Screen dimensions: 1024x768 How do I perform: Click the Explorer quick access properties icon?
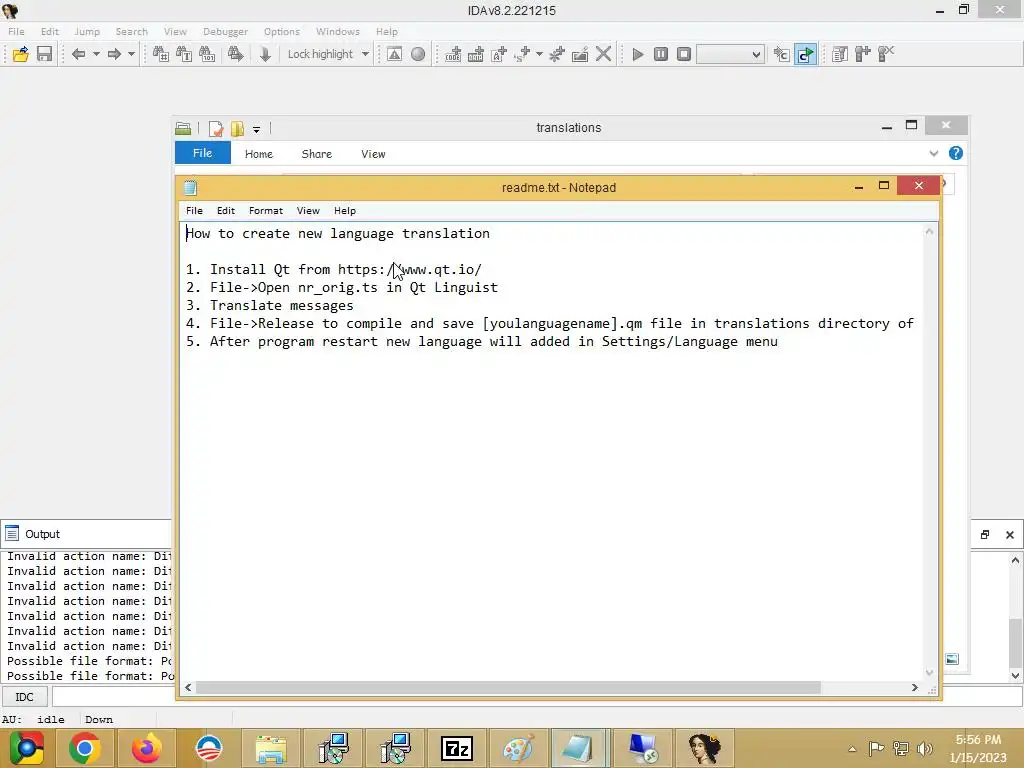pyautogui.click(x=216, y=129)
